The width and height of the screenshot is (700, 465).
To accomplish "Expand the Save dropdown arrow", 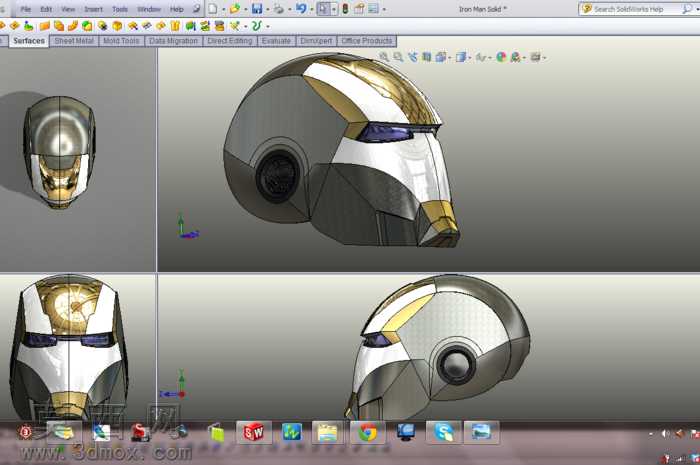I will 267,9.
